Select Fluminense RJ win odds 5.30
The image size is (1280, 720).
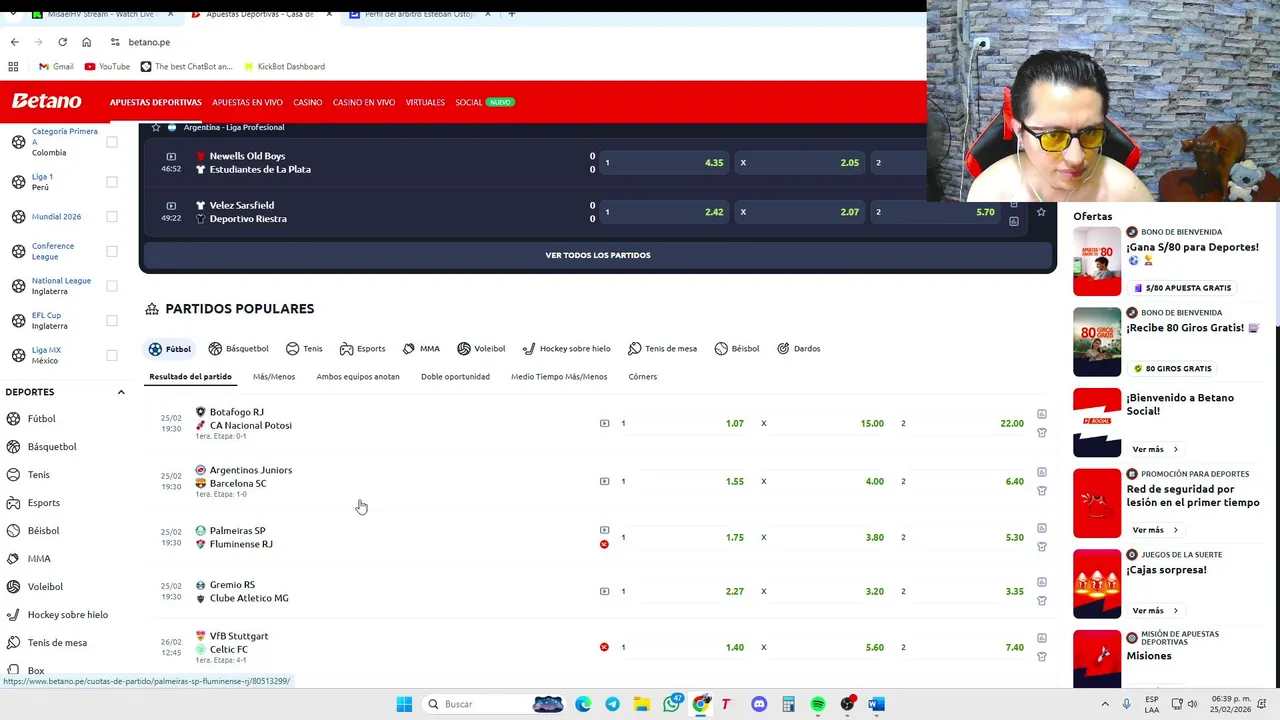pyautogui.click(x=962, y=537)
